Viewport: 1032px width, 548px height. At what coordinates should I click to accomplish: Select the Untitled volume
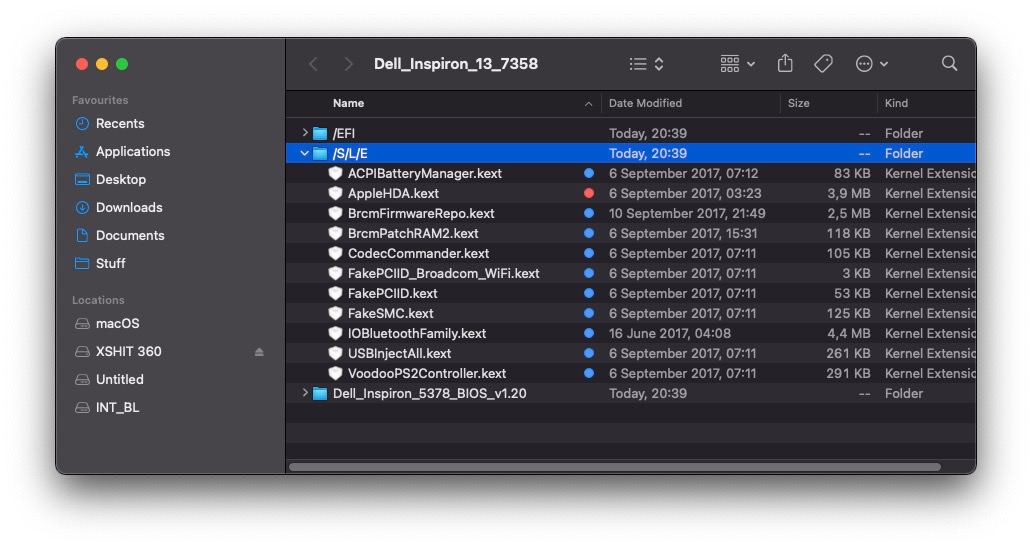pyautogui.click(x=109, y=380)
